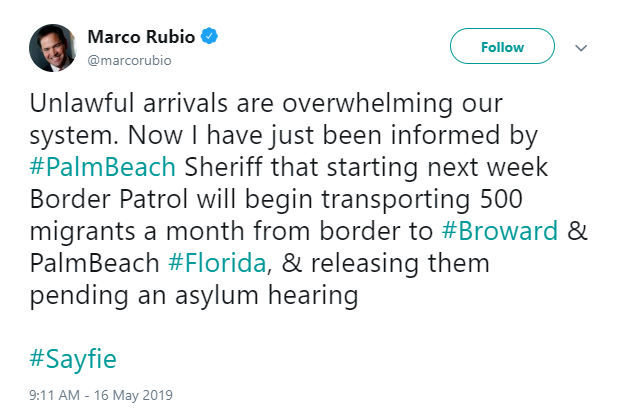Open the Marco Rubio display name link
Viewport: 623px width, 408px height.
tap(145, 39)
